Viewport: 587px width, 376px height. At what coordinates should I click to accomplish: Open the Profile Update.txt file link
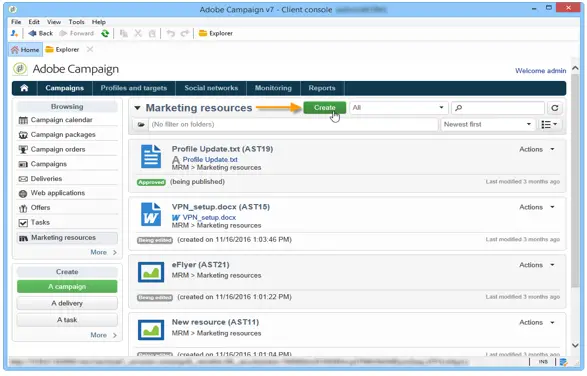pos(210,160)
